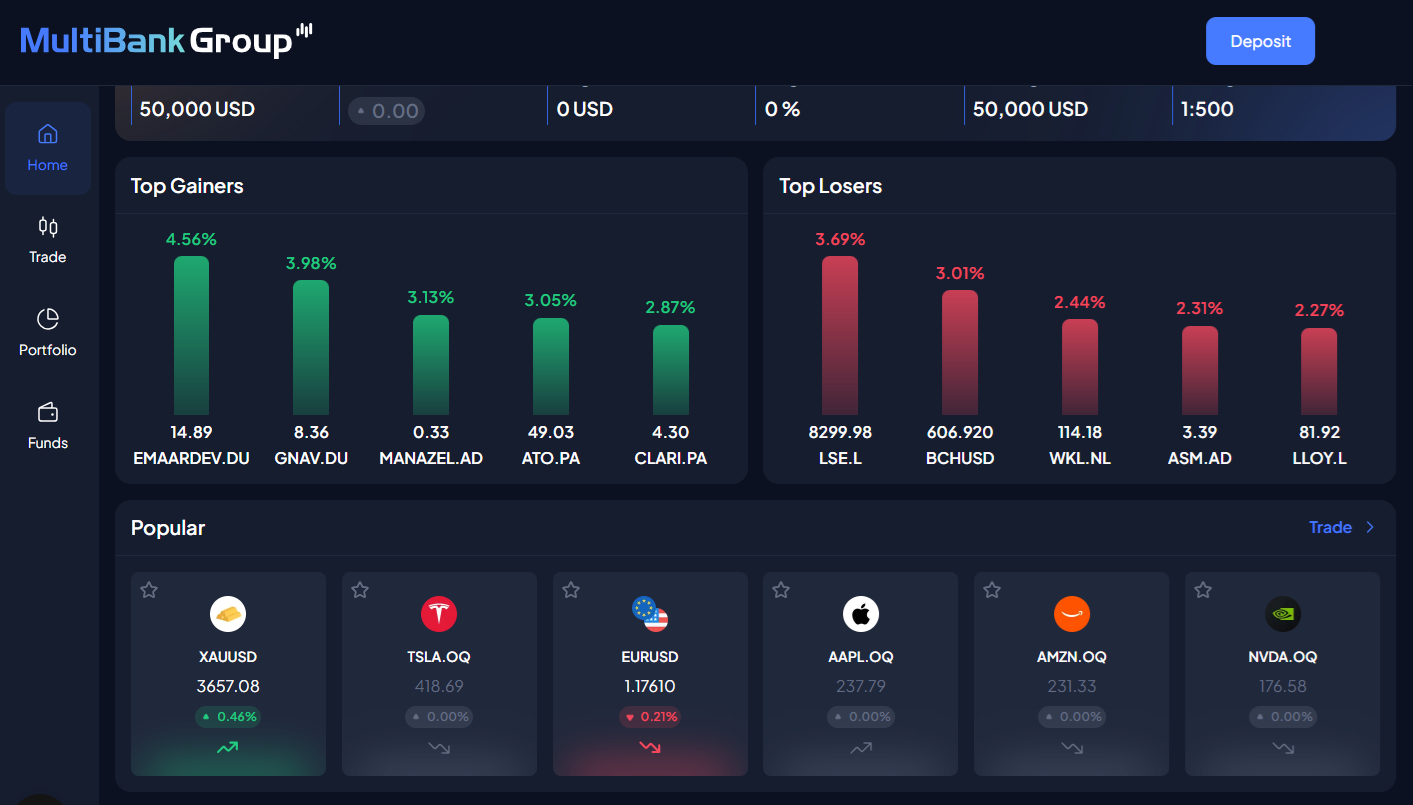
Task: Click the 1:500 leverage value
Action: point(1207,109)
